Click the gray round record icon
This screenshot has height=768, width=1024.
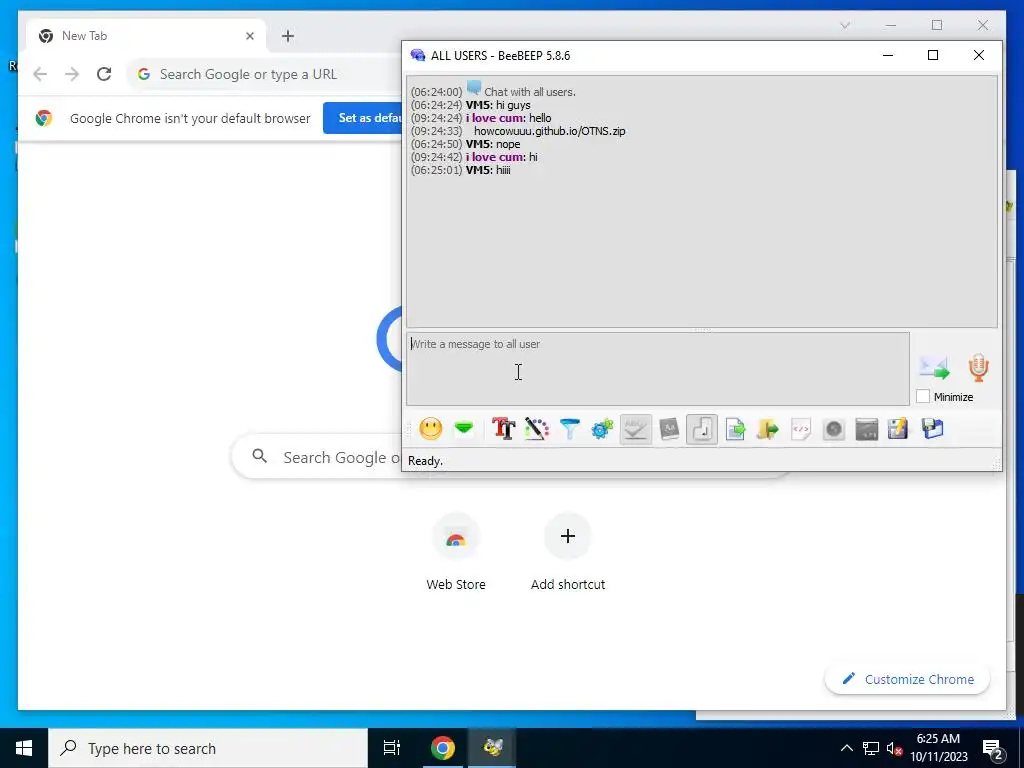click(x=834, y=429)
